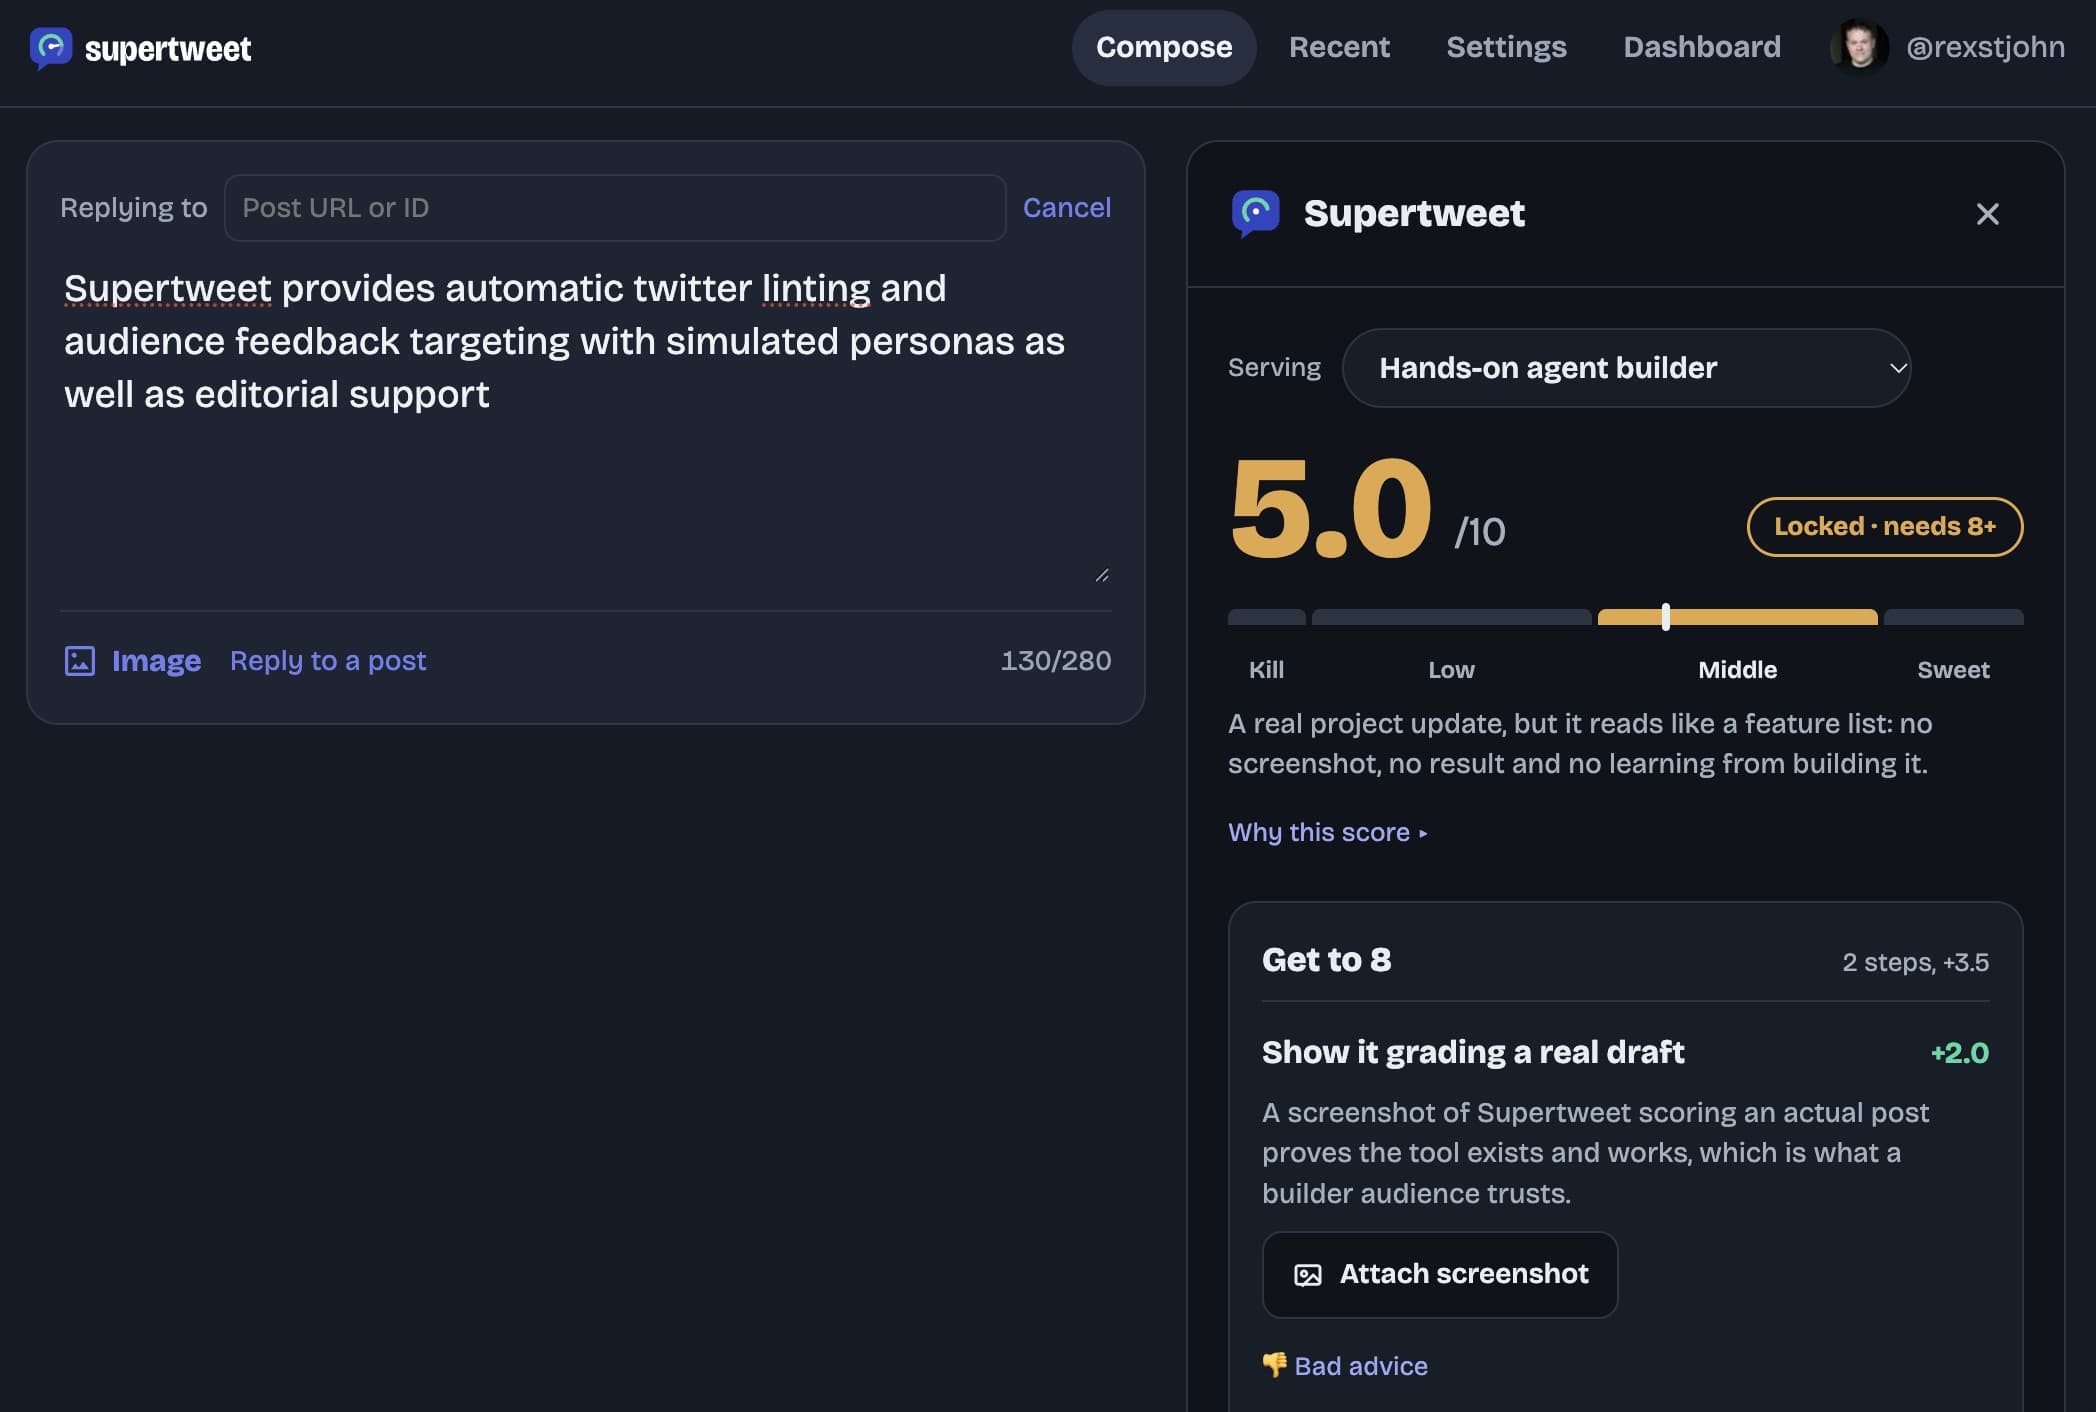Click the Image label link
This screenshot has height=1412, width=2096.
click(156, 661)
